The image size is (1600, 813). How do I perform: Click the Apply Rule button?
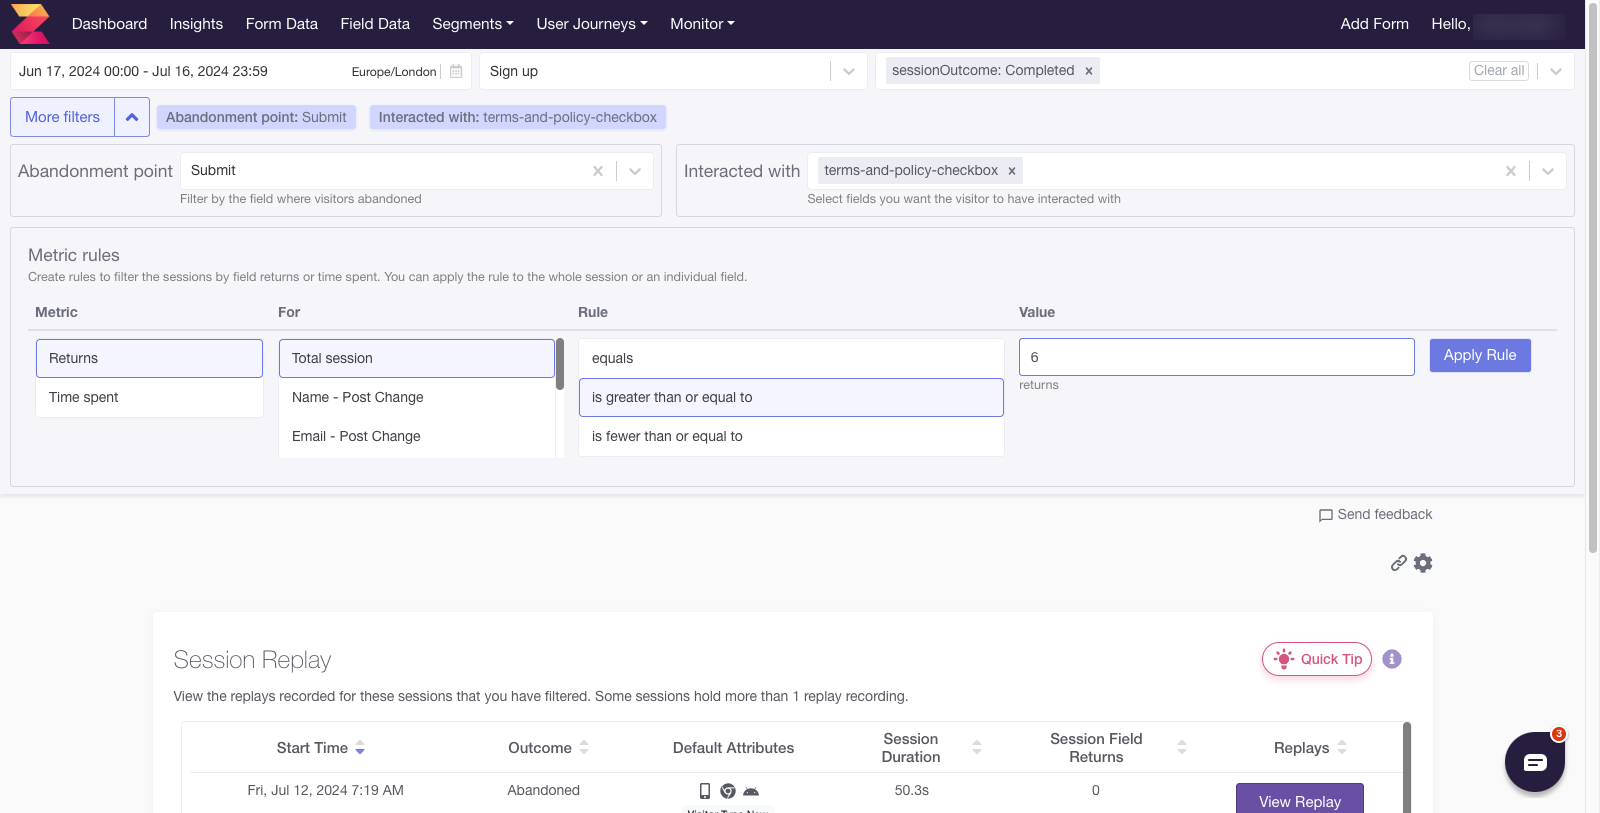[x=1480, y=355]
